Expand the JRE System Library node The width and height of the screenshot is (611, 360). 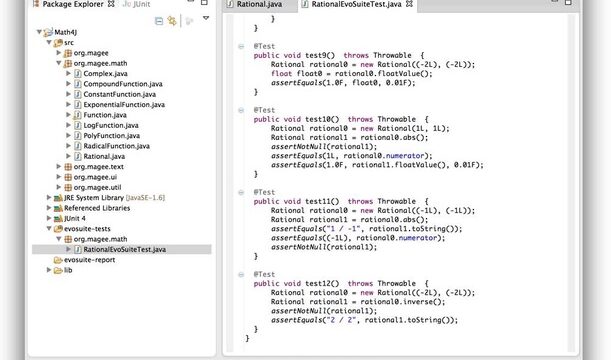[49, 198]
